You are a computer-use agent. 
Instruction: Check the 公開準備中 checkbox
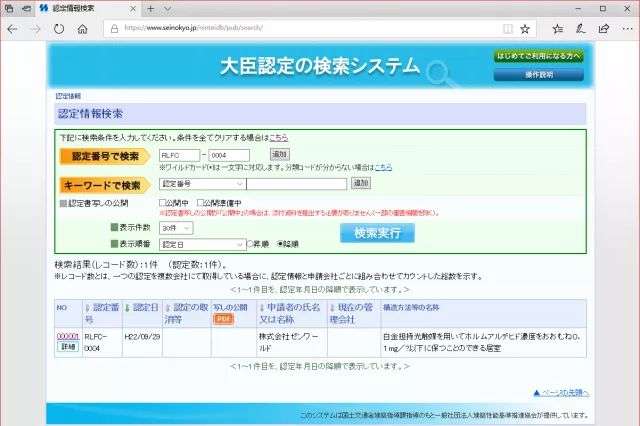click(200, 202)
